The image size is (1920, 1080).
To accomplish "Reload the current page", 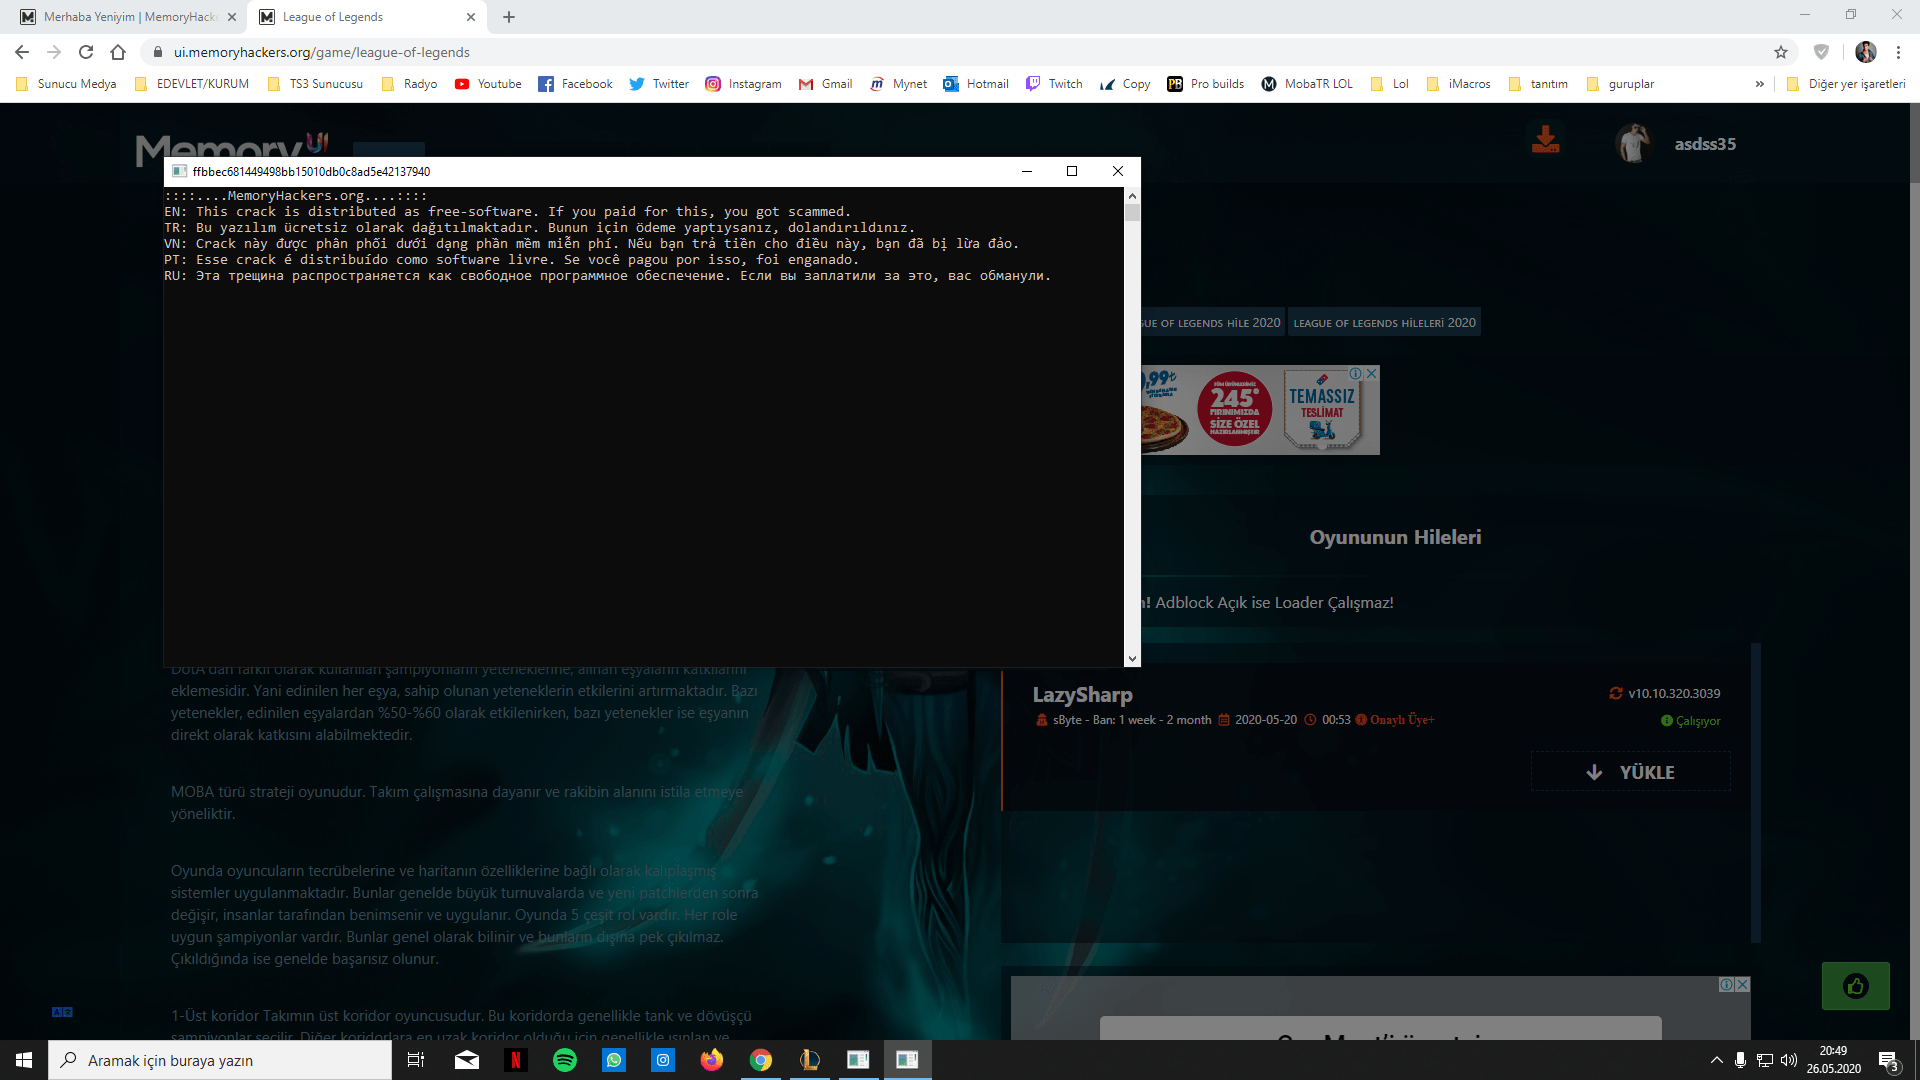I will coord(86,52).
